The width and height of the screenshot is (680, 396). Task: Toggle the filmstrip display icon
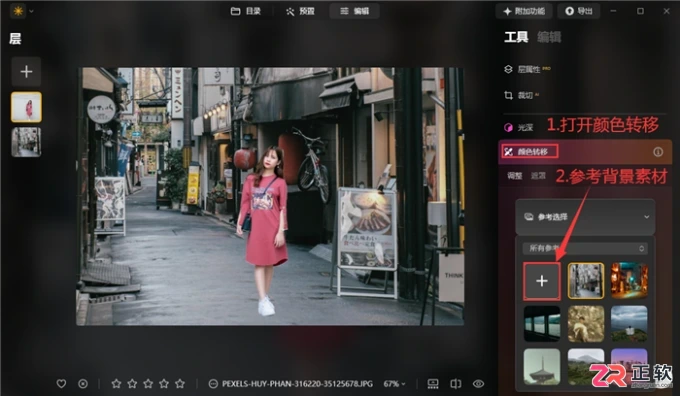pos(433,384)
